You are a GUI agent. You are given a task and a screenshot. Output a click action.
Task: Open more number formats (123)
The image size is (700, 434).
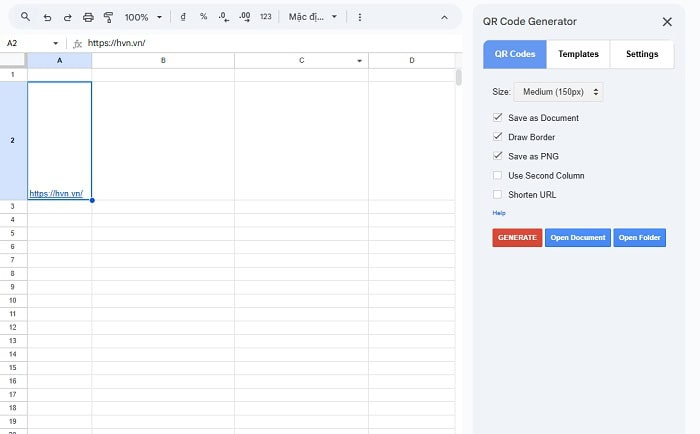[266, 17]
